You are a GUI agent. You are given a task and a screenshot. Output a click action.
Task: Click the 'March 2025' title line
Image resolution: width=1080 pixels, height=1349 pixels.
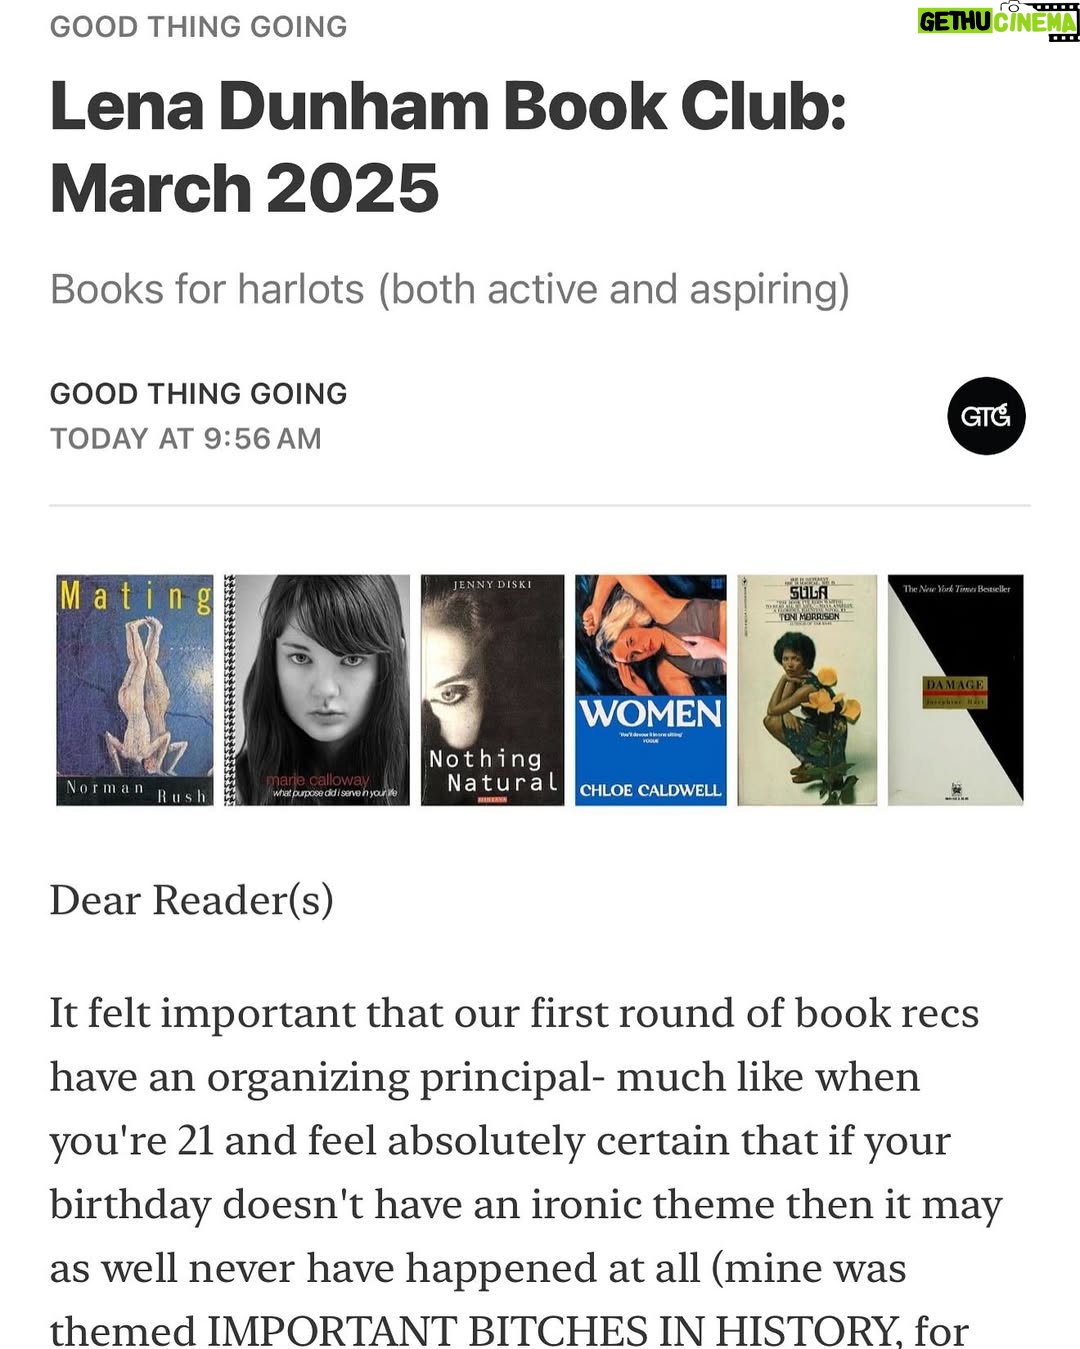(245, 188)
